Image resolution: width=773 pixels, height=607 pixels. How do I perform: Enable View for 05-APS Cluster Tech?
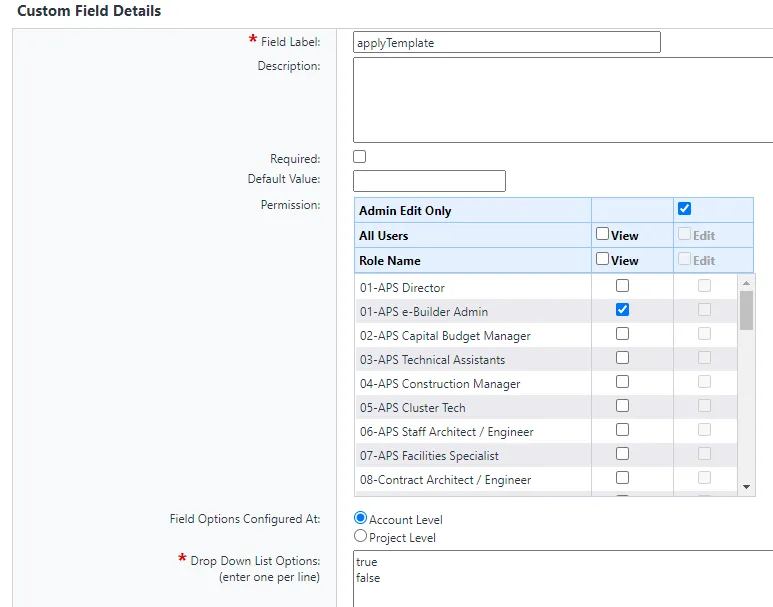click(622, 406)
